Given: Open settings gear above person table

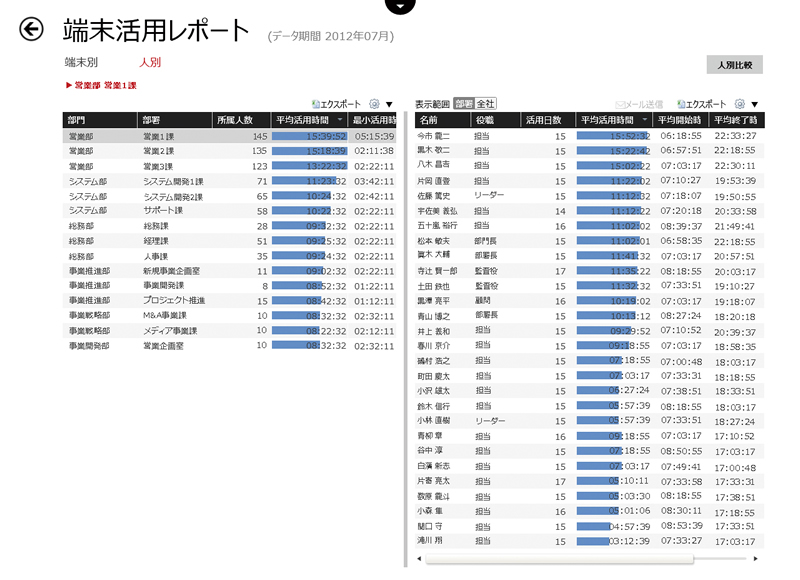Looking at the screenshot, I should 740,104.
